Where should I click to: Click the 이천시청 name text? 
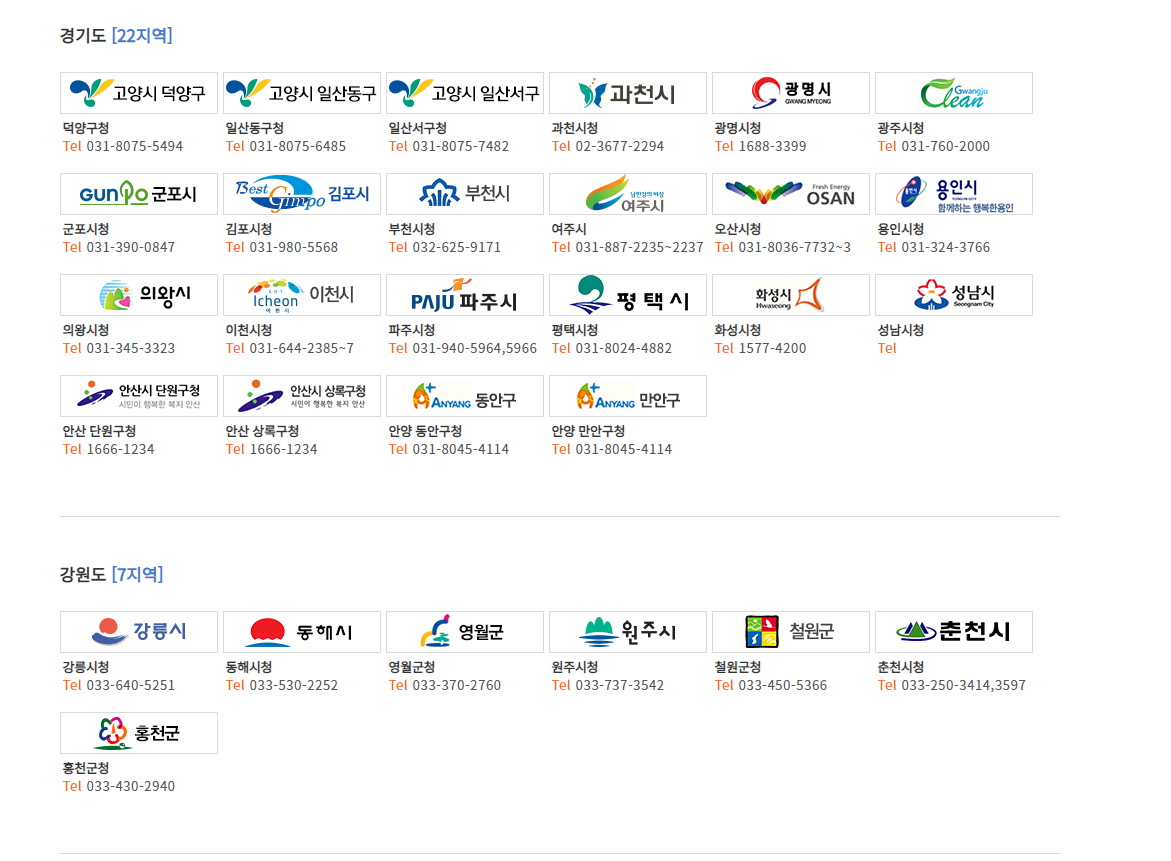tap(249, 330)
